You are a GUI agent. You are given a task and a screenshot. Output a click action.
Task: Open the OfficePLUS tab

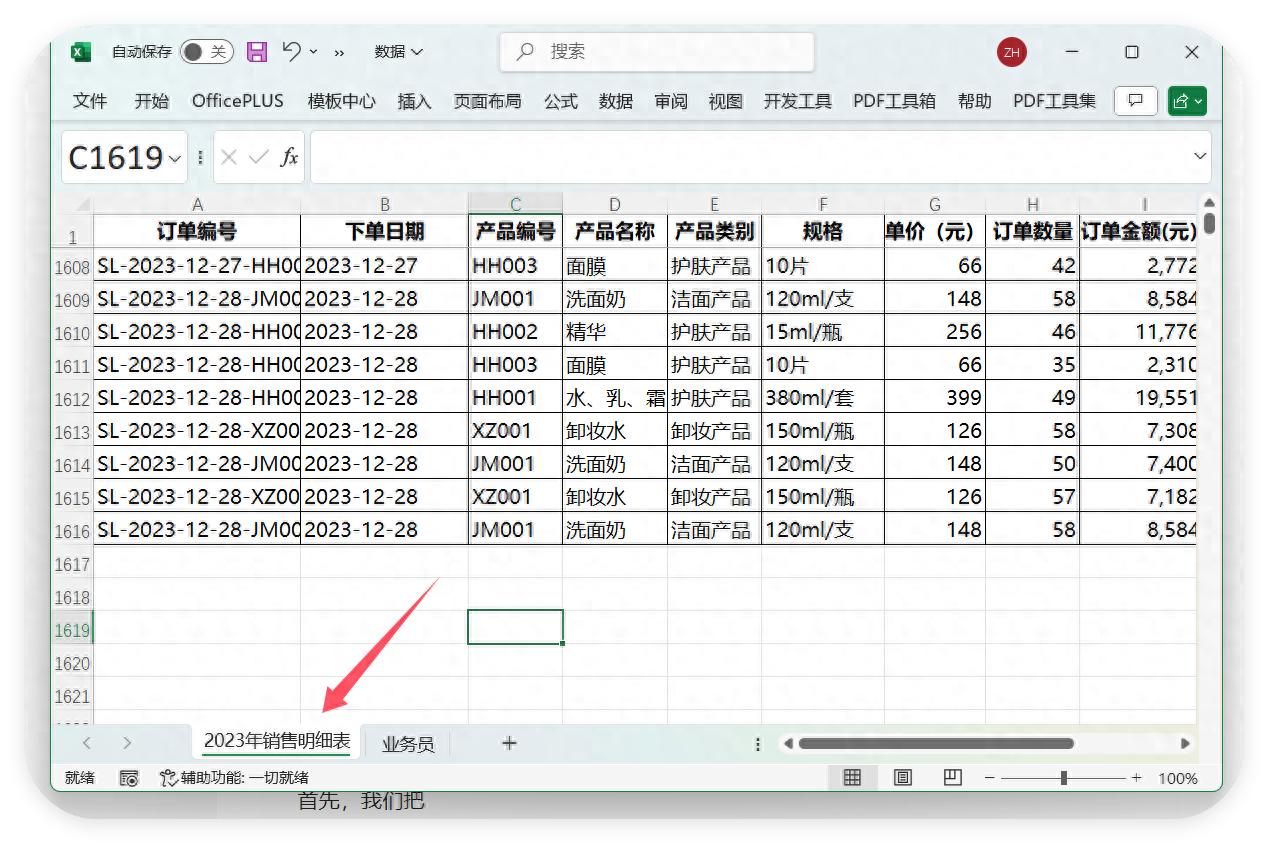point(238,101)
